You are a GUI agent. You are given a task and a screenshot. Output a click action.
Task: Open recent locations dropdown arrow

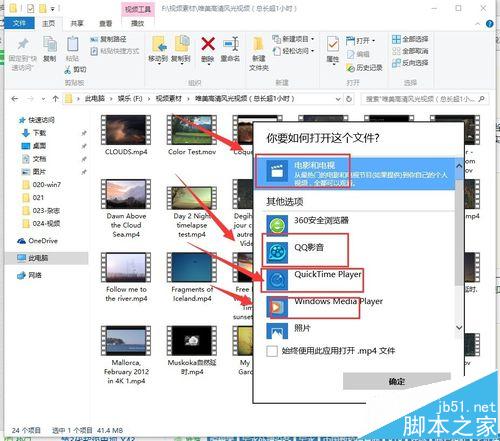point(43,99)
